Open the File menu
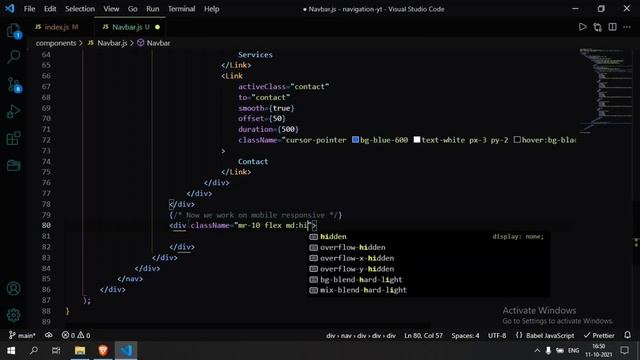 [x=29, y=9]
